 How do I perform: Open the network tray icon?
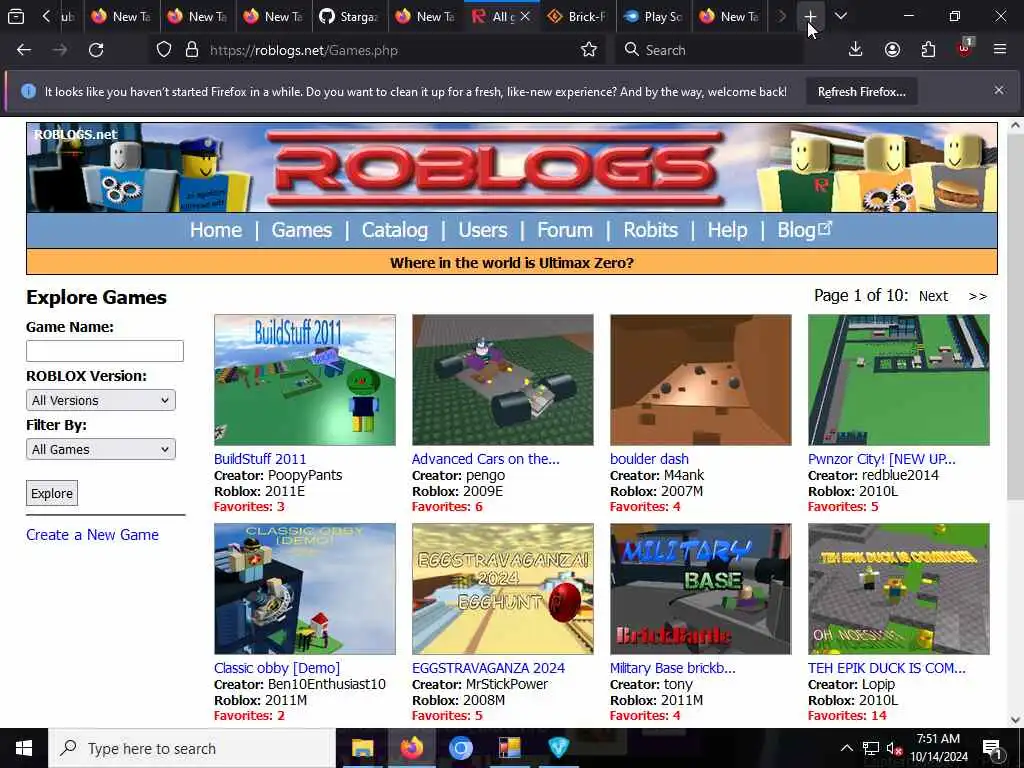pos(871,748)
